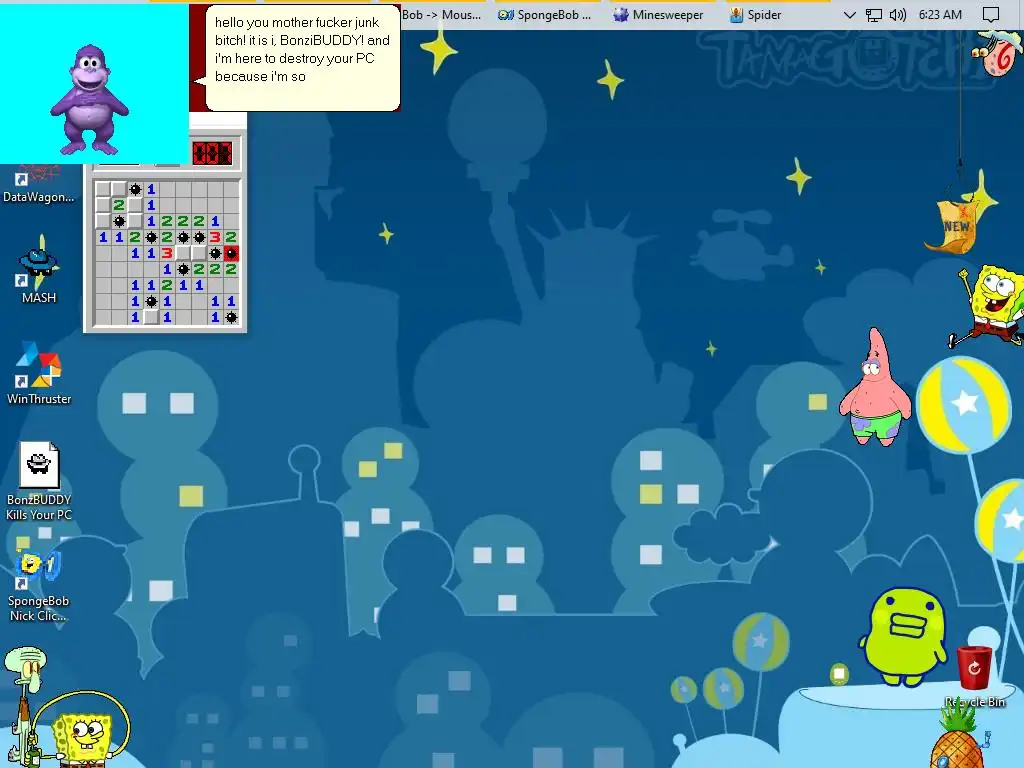Image resolution: width=1024 pixels, height=768 pixels.
Task: Click the purple BonziBUDDY gorilla character
Action: [89, 99]
